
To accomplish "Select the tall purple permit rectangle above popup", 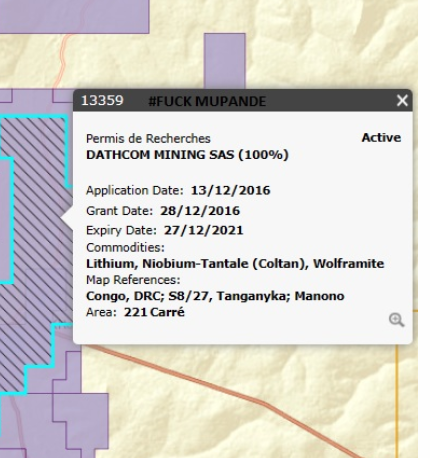I will click(224, 61).
